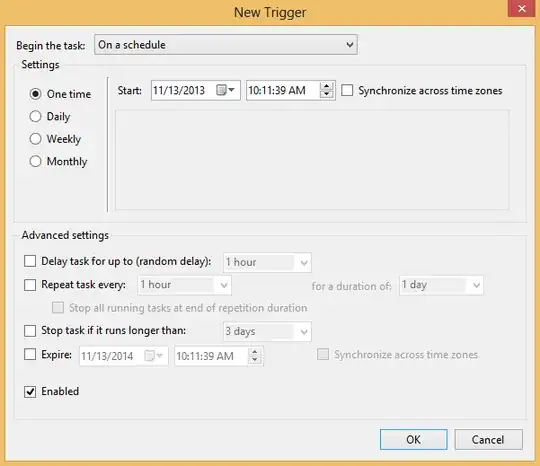Image resolution: width=540 pixels, height=466 pixels.
Task: Open the Repeat task every 1 hour dropdown
Action: pyautogui.click(x=185, y=285)
